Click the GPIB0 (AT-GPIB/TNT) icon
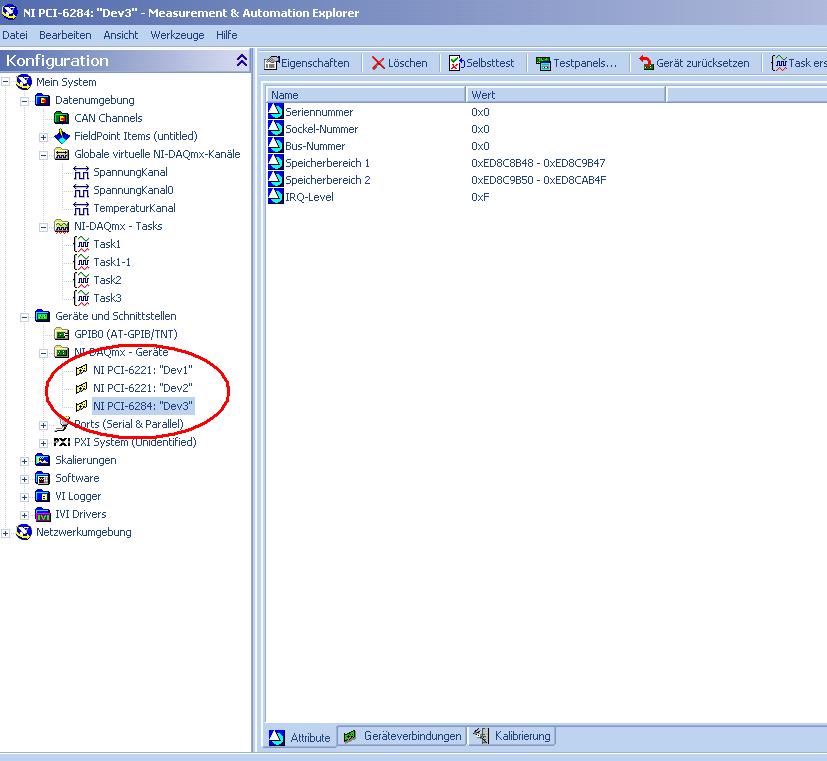Image resolution: width=827 pixels, height=761 pixels. pyautogui.click(x=62, y=334)
